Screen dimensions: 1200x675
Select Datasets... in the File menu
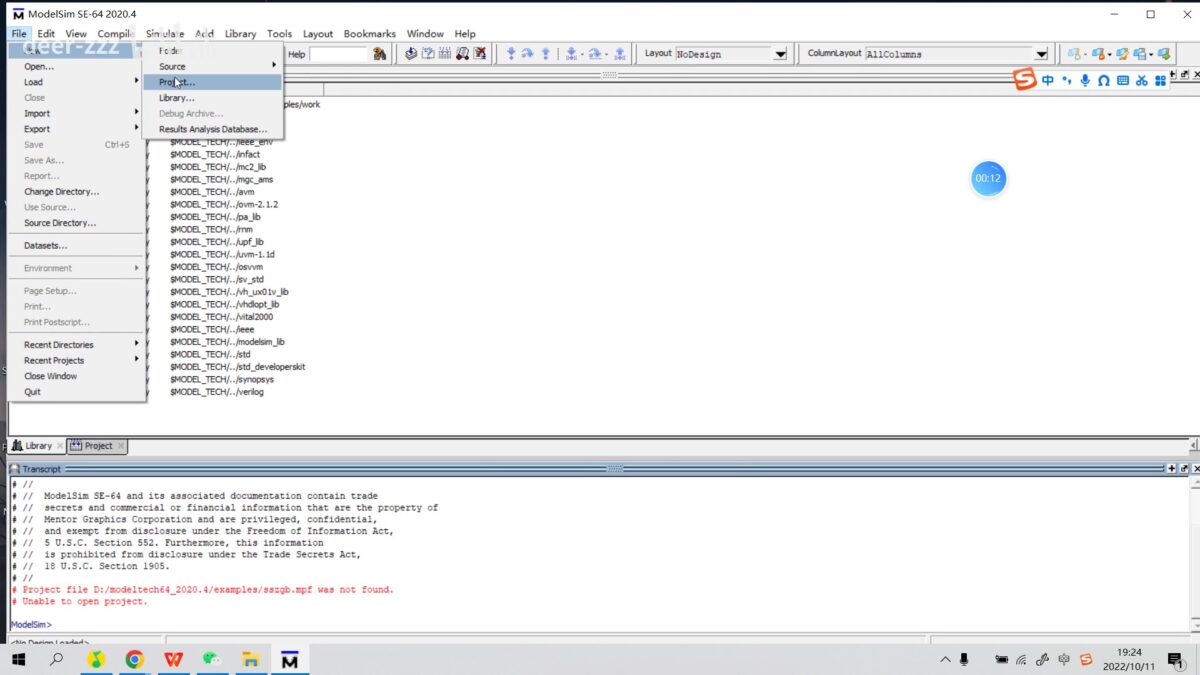76,245
